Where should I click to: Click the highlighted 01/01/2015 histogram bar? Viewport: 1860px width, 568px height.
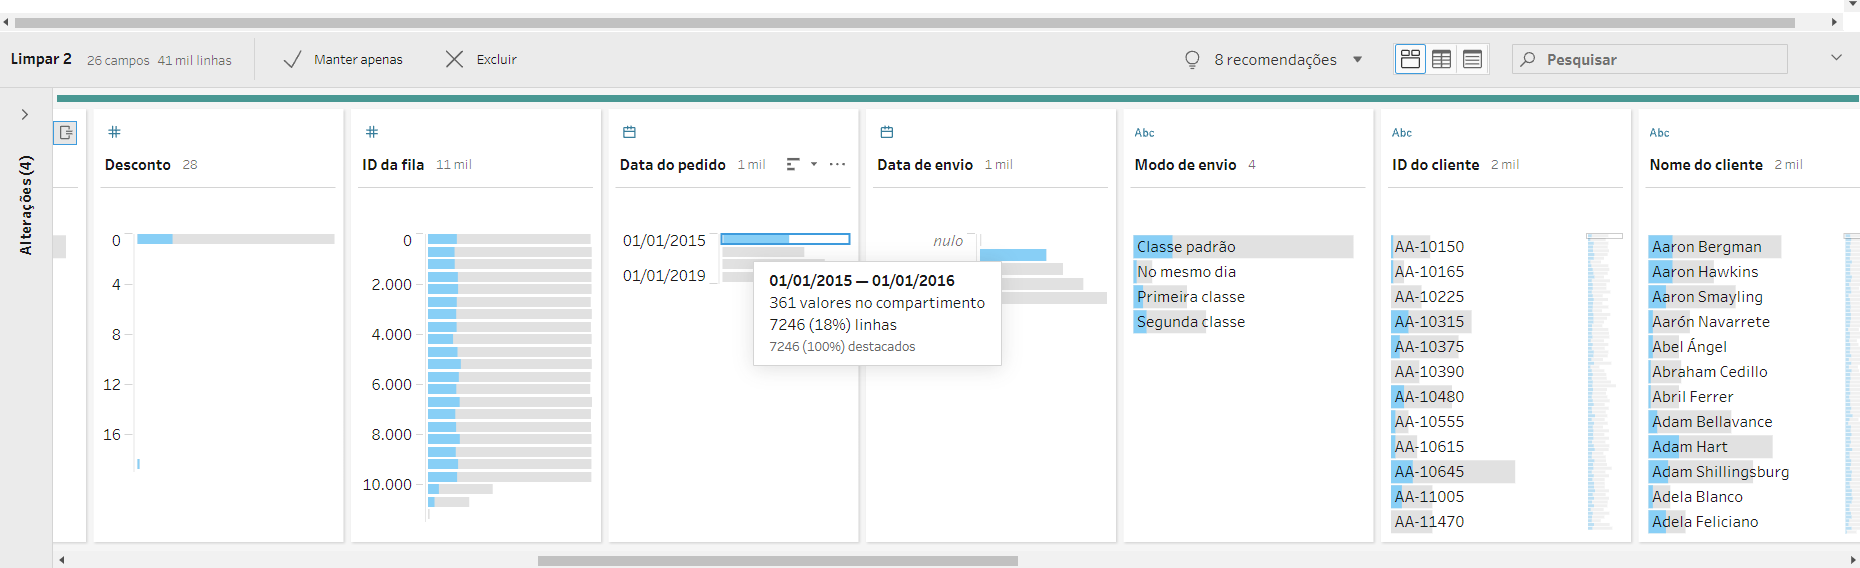click(785, 239)
